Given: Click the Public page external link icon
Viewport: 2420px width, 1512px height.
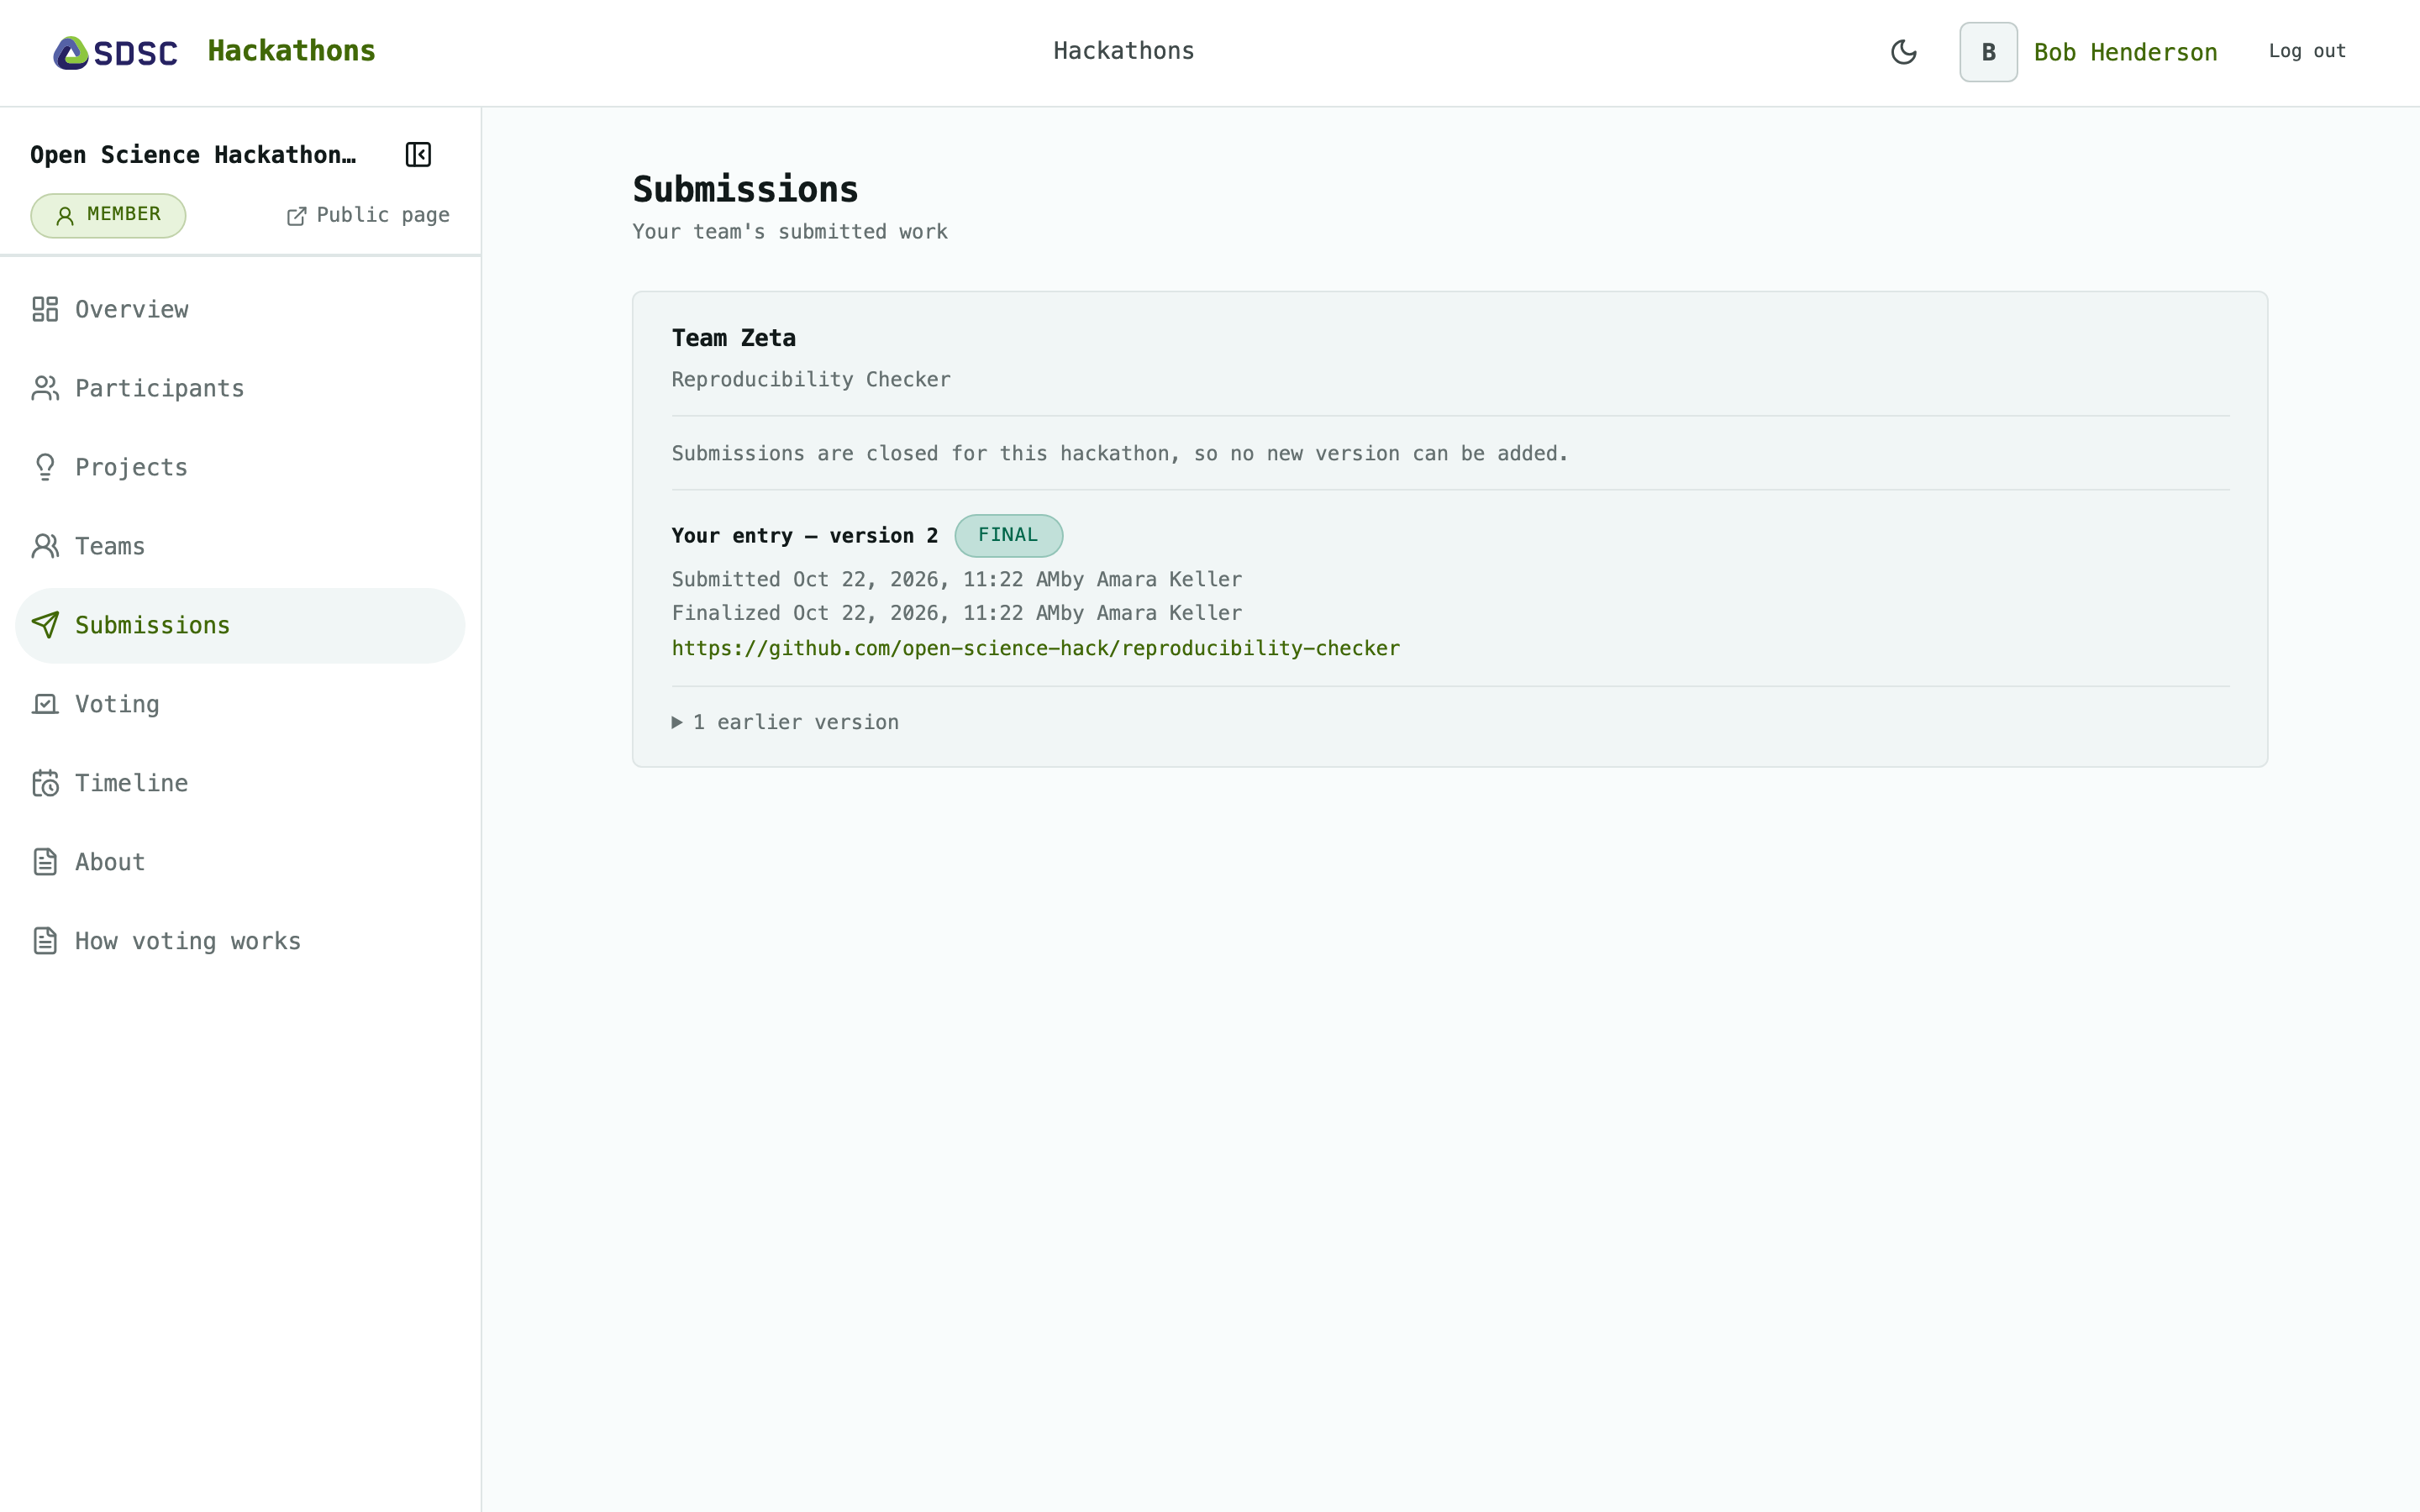Looking at the screenshot, I should point(296,217).
